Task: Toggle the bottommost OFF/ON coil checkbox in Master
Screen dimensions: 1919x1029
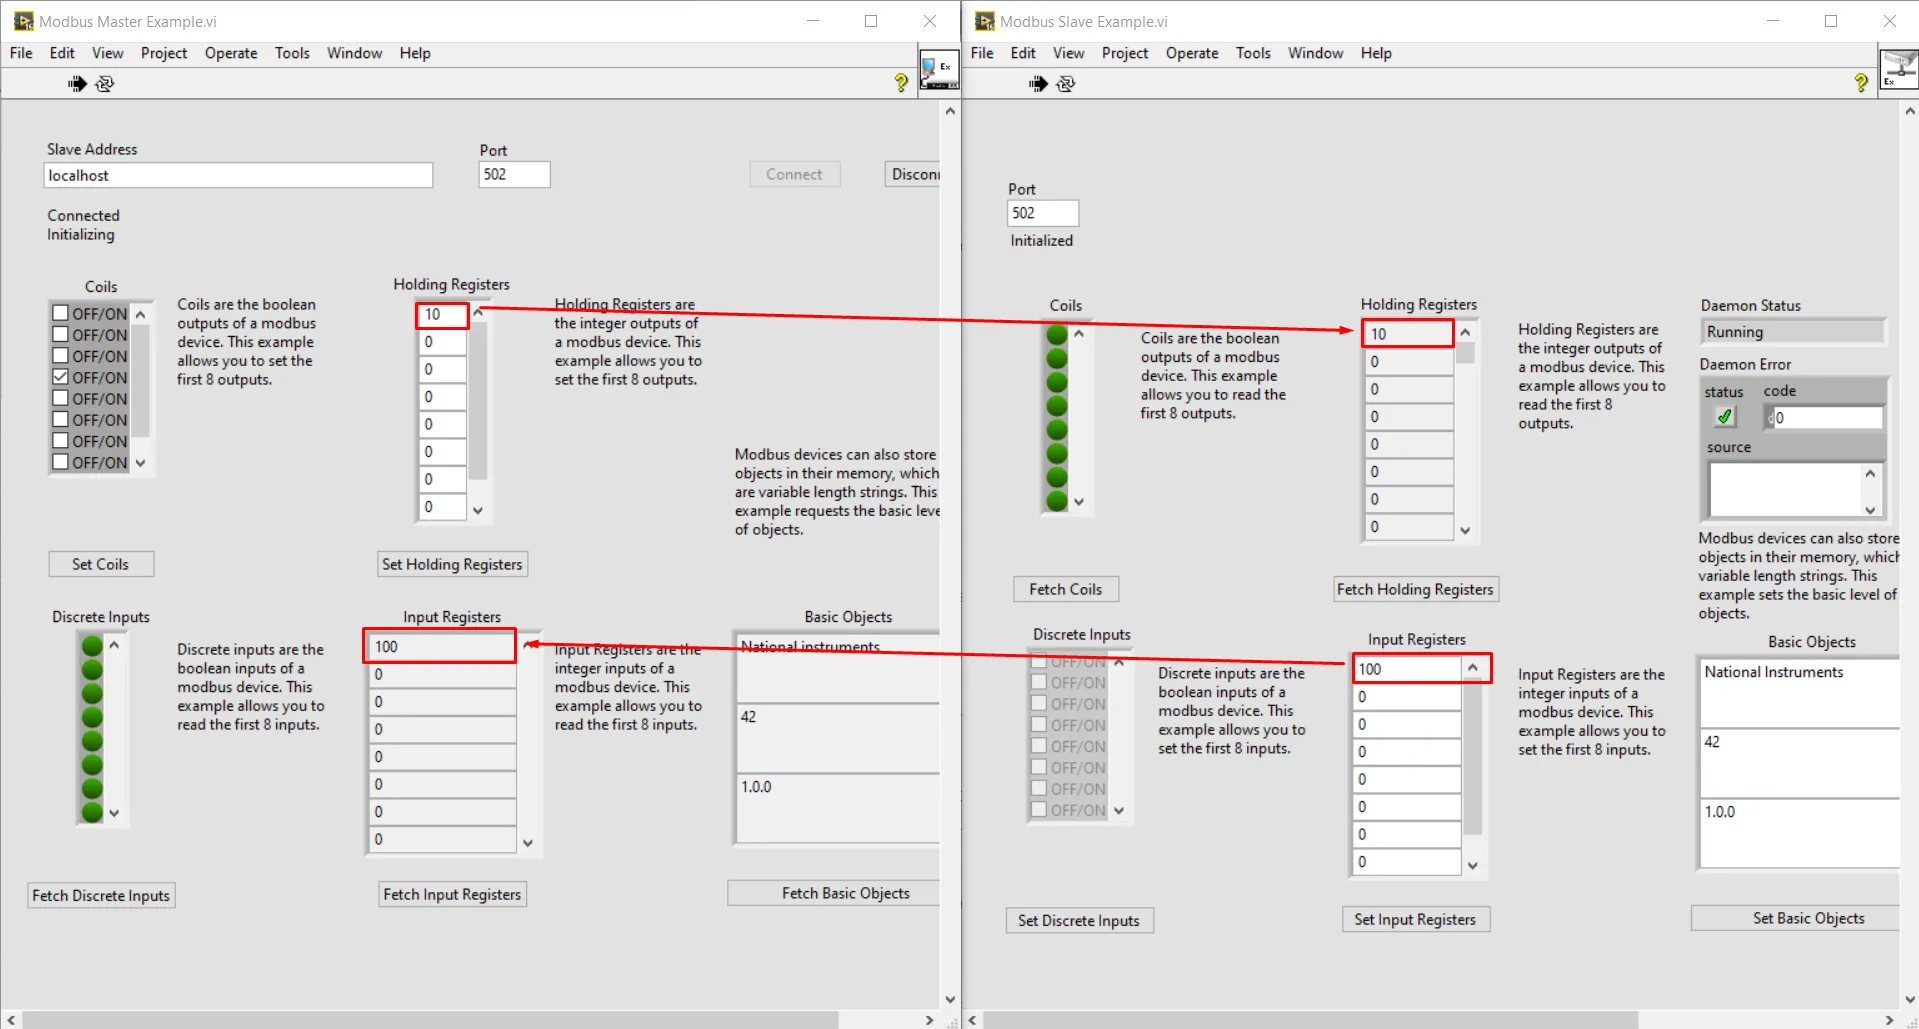Action: (61, 462)
